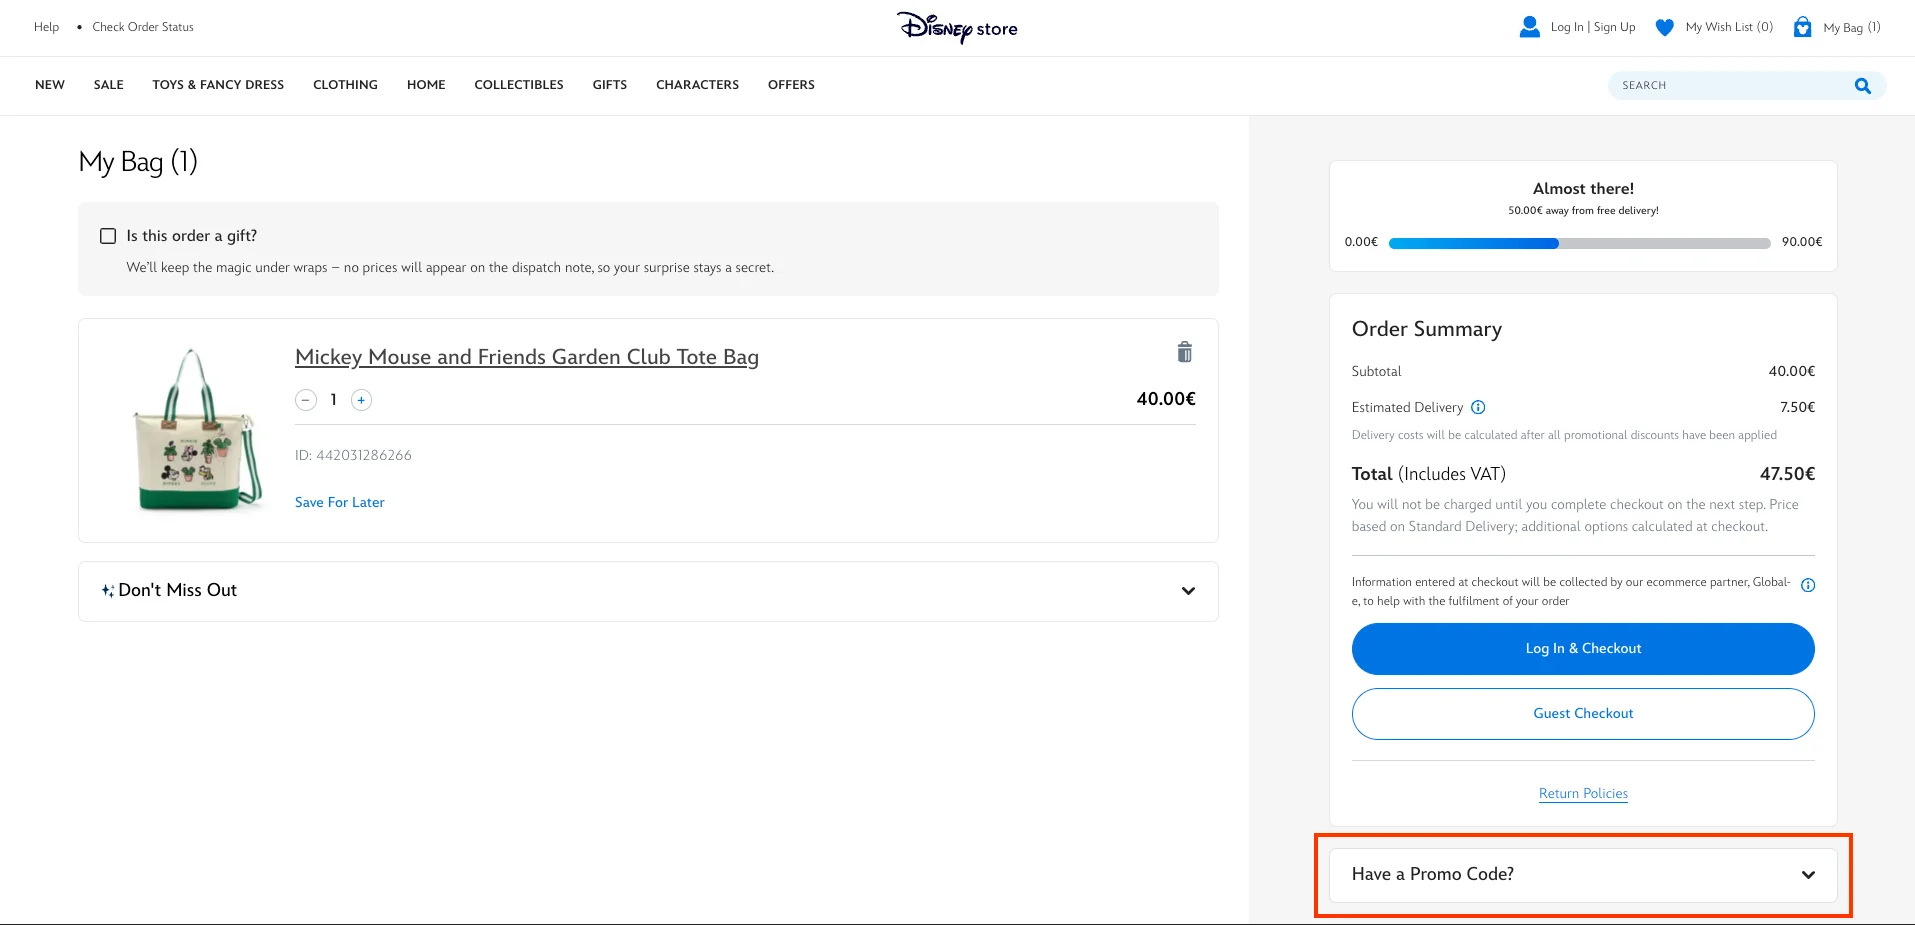The width and height of the screenshot is (1915, 925).
Task: Open the OFFERS menu
Action: click(791, 85)
